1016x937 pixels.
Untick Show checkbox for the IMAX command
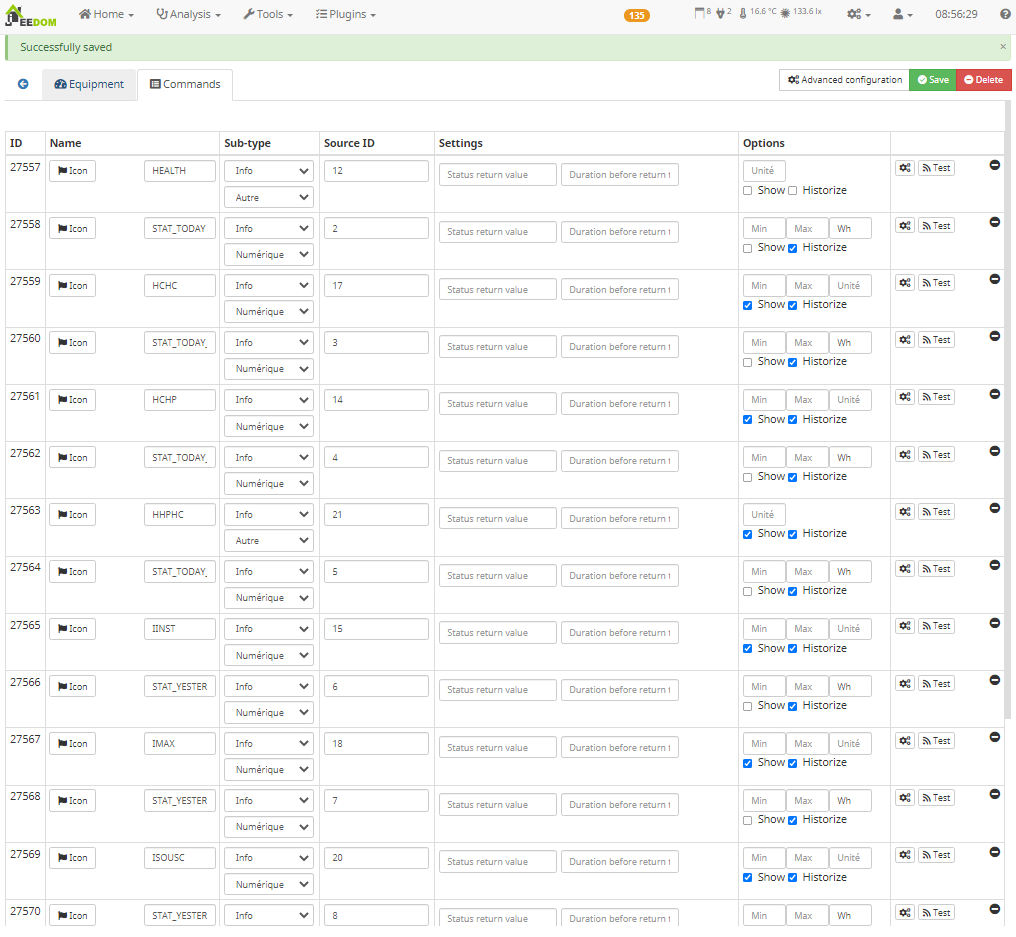pos(748,763)
